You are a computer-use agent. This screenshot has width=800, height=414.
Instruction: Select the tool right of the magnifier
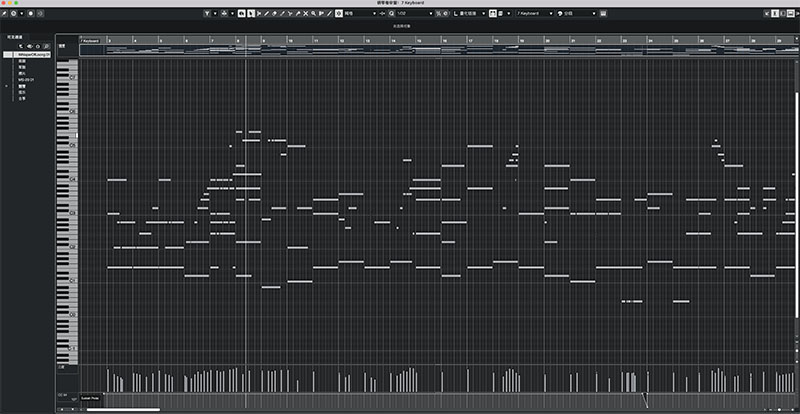321,13
